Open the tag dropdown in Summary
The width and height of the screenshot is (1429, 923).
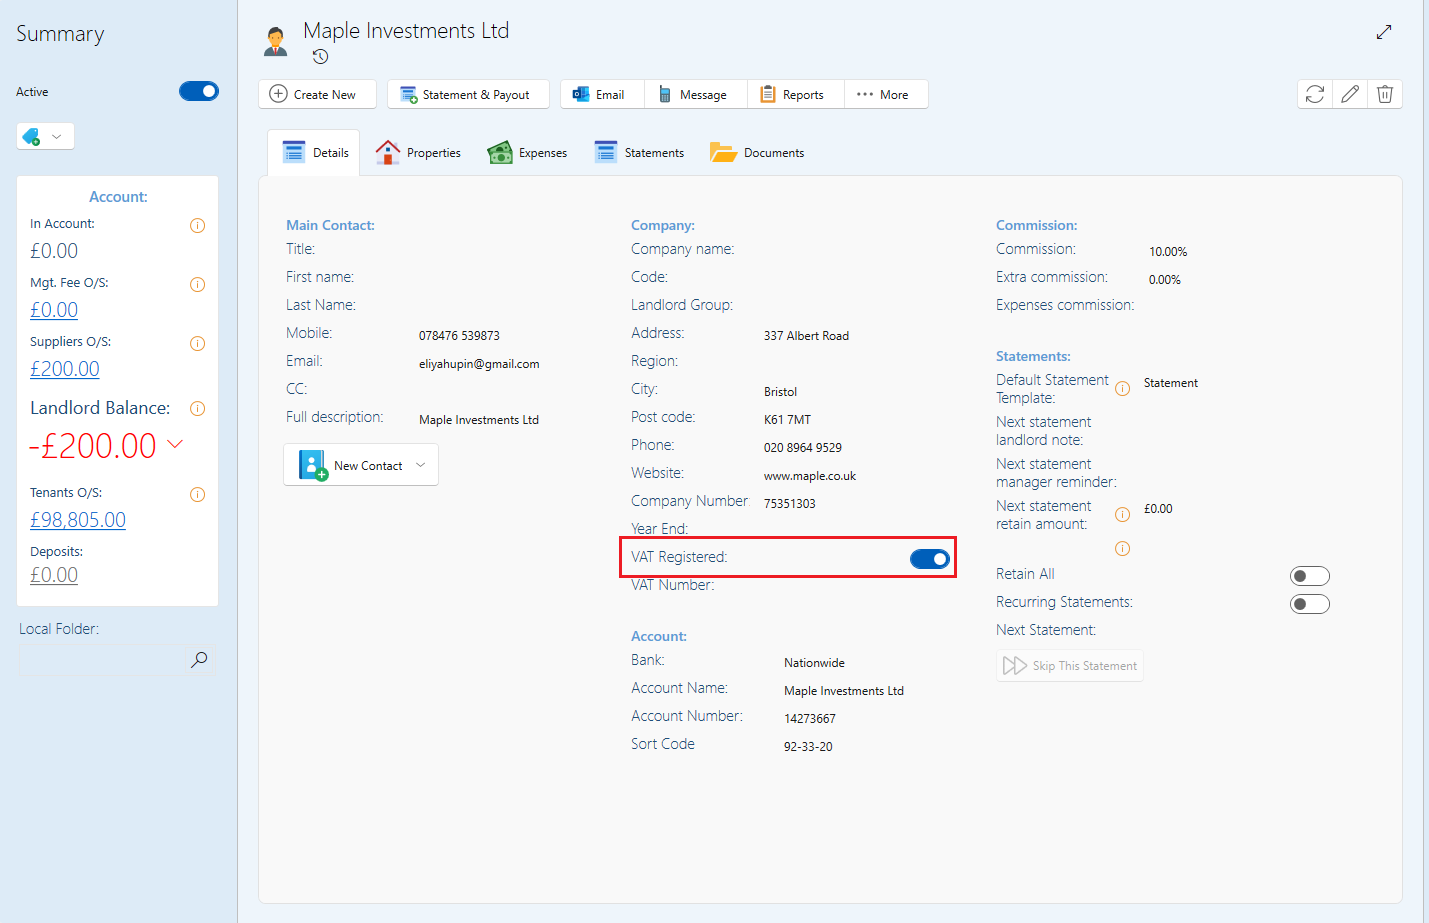(46, 136)
